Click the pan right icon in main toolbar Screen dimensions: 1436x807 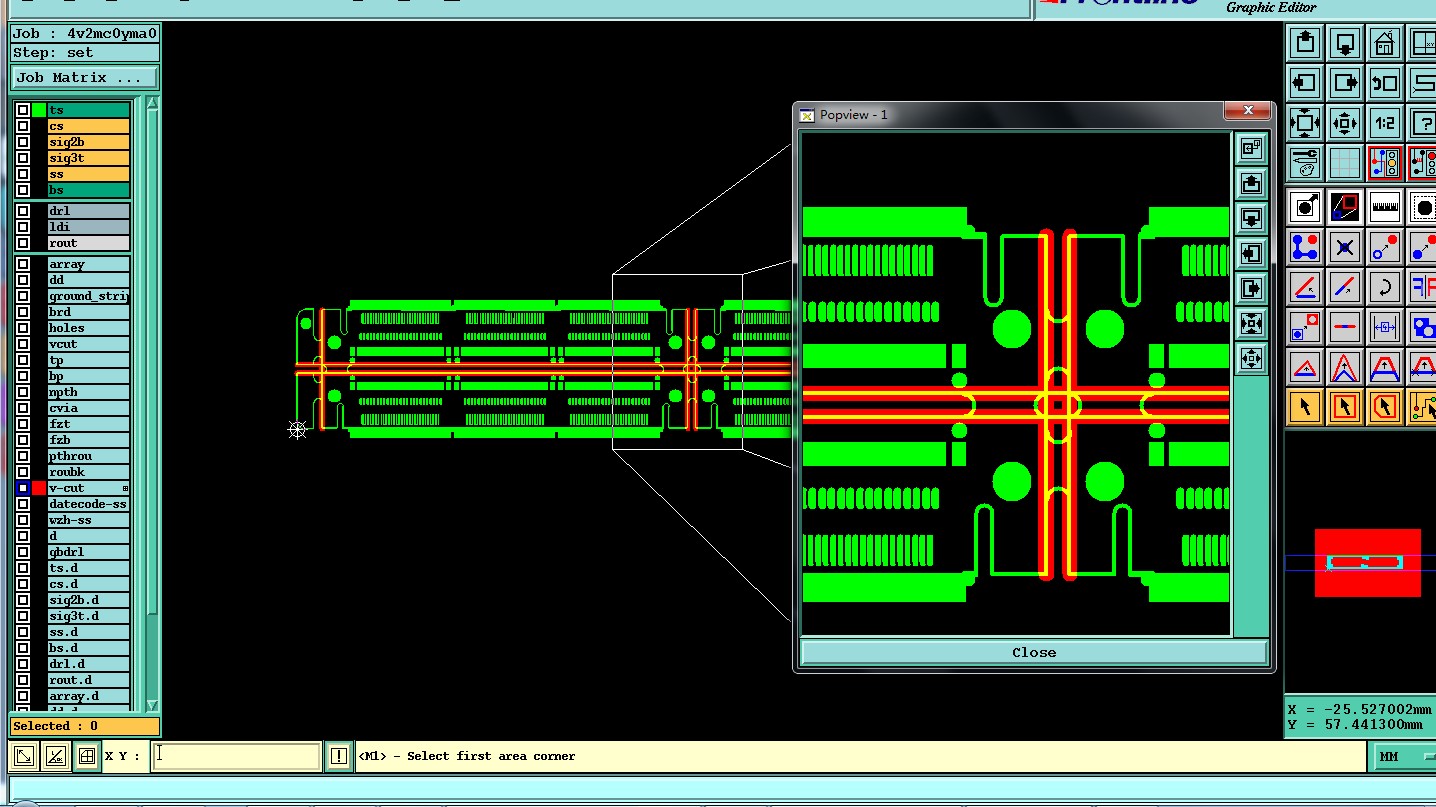pyautogui.click(x=1345, y=83)
